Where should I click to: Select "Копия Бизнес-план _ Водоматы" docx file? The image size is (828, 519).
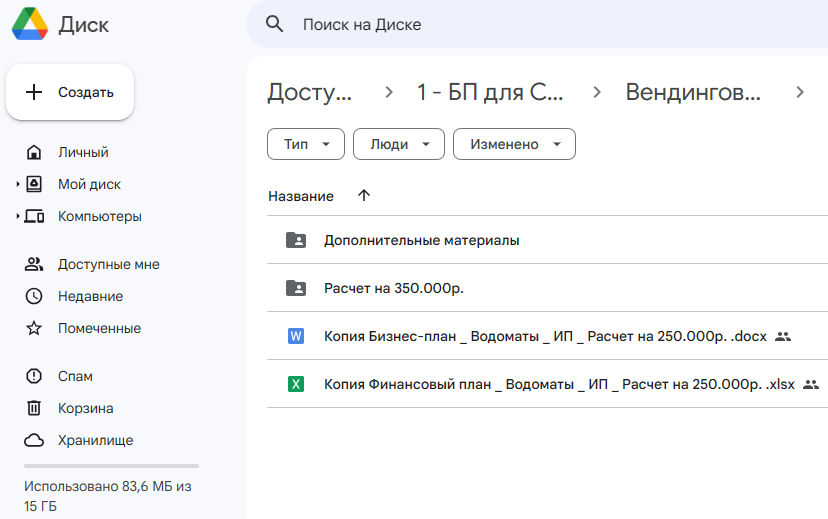pyautogui.click(x=548, y=336)
